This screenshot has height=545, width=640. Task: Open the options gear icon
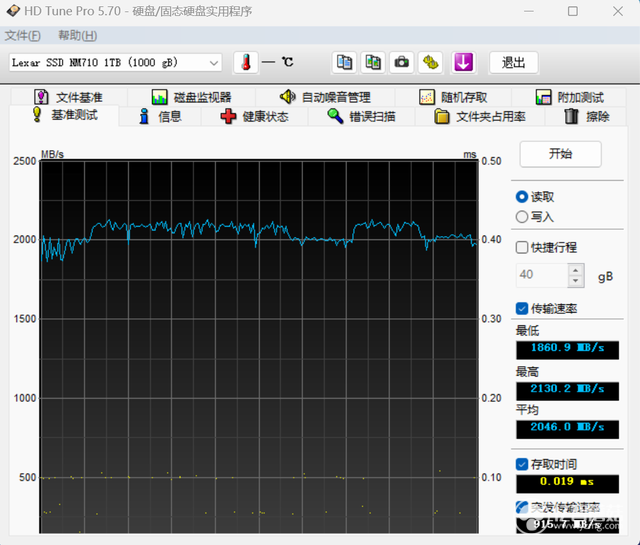click(x=430, y=62)
